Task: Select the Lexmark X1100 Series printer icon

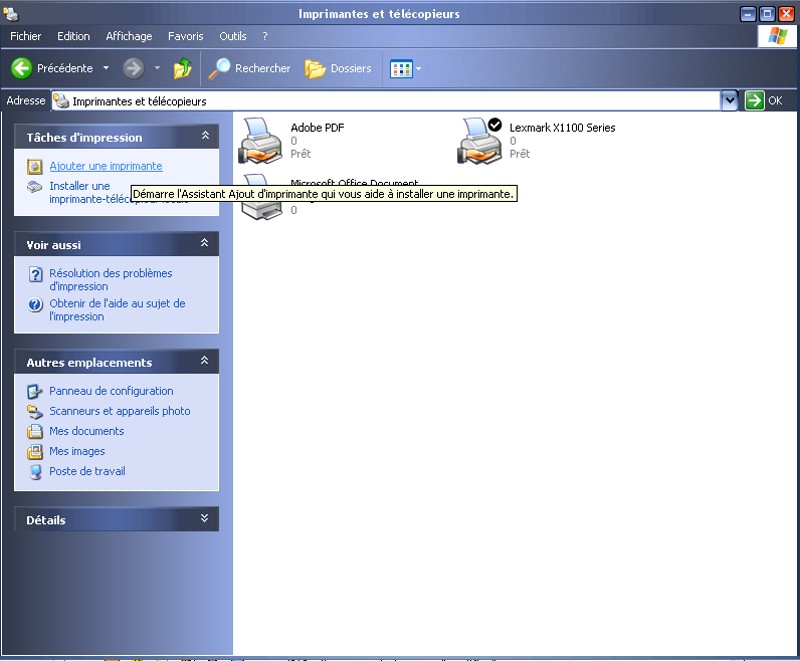Action: [x=479, y=140]
